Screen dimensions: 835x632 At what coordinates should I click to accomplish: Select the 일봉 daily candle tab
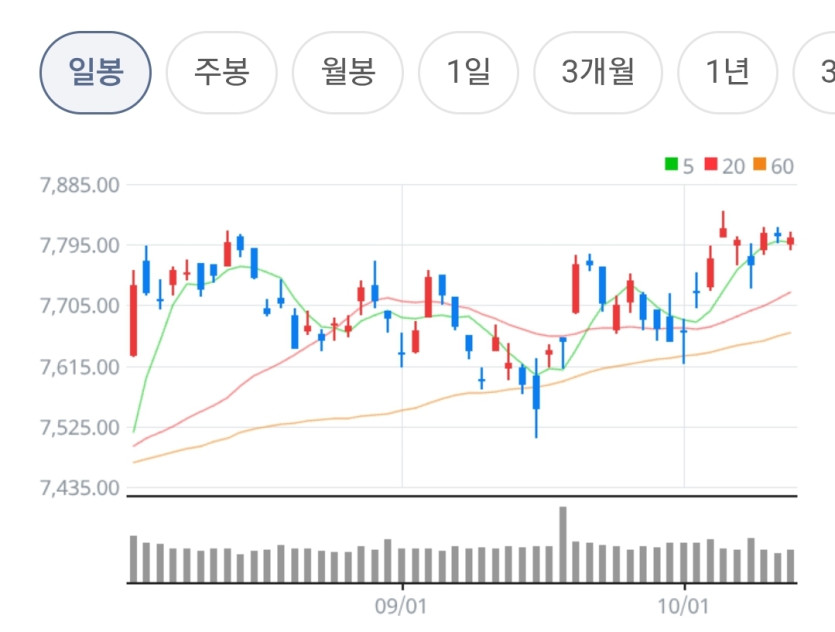point(95,72)
